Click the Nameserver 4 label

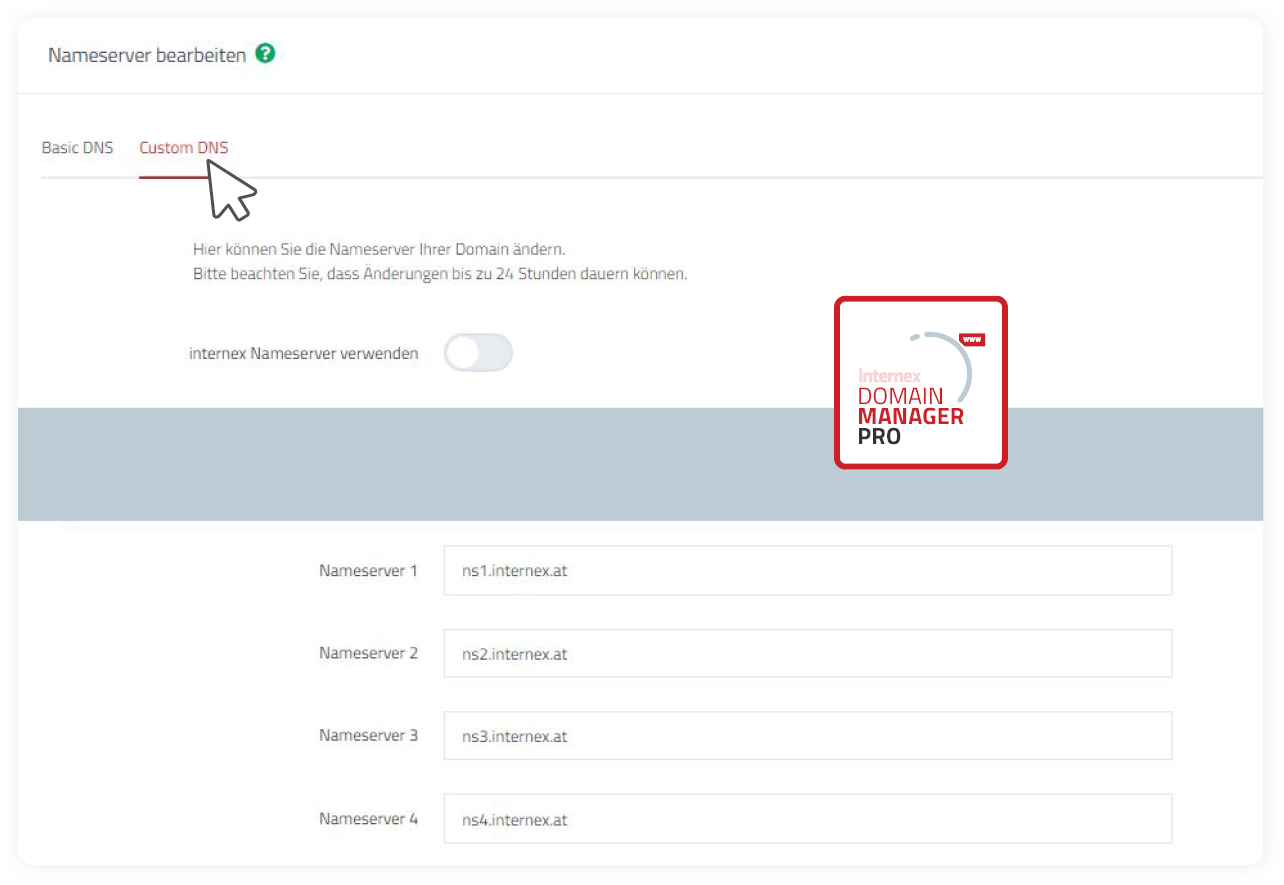369,818
